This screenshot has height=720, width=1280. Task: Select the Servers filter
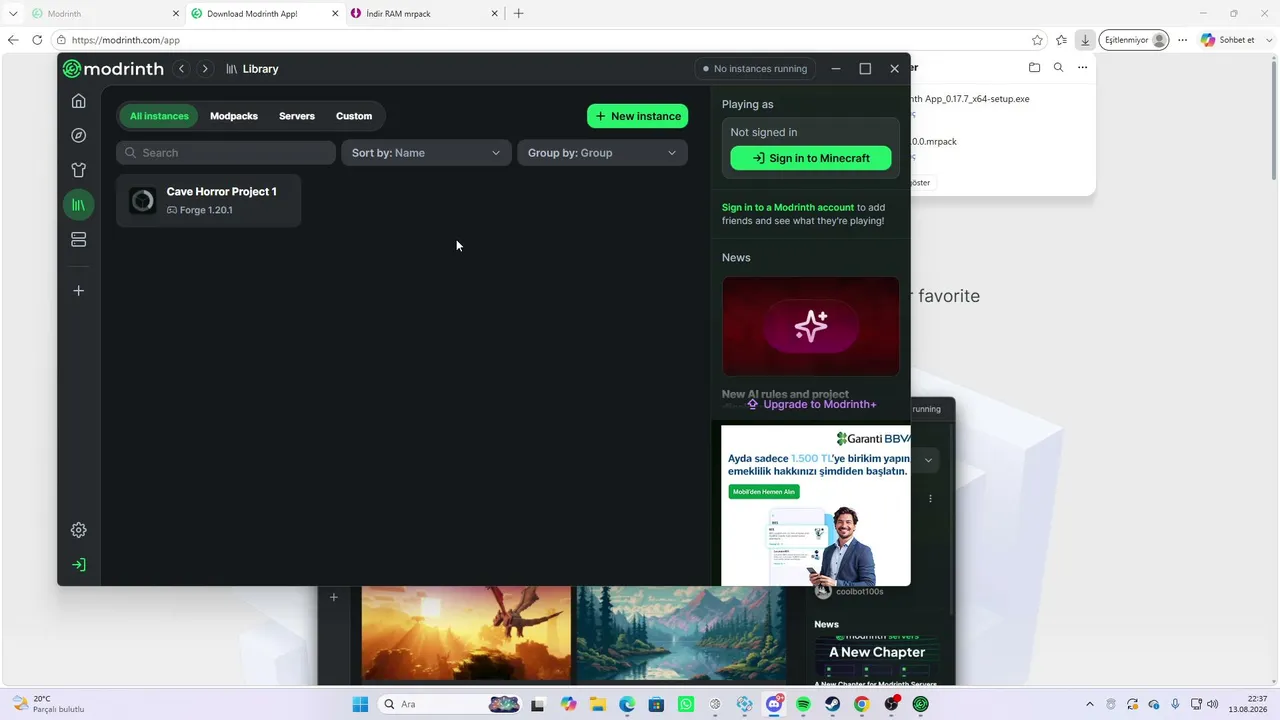tap(297, 116)
